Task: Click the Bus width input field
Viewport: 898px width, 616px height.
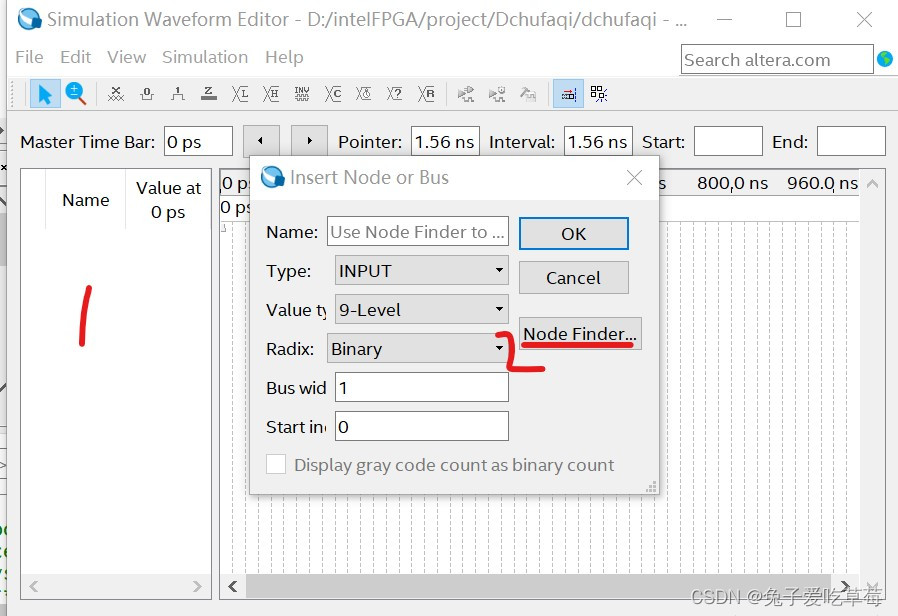Action: [422, 388]
